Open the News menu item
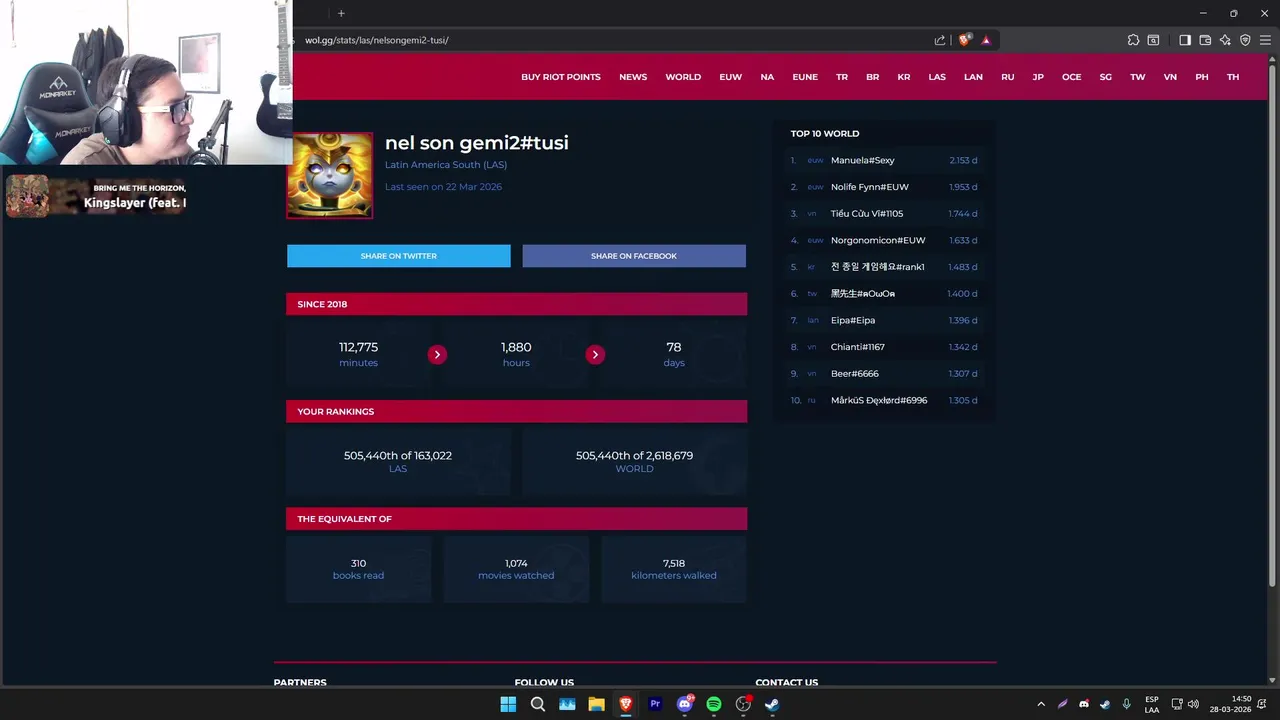The height and width of the screenshot is (720, 1280). click(x=633, y=77)
